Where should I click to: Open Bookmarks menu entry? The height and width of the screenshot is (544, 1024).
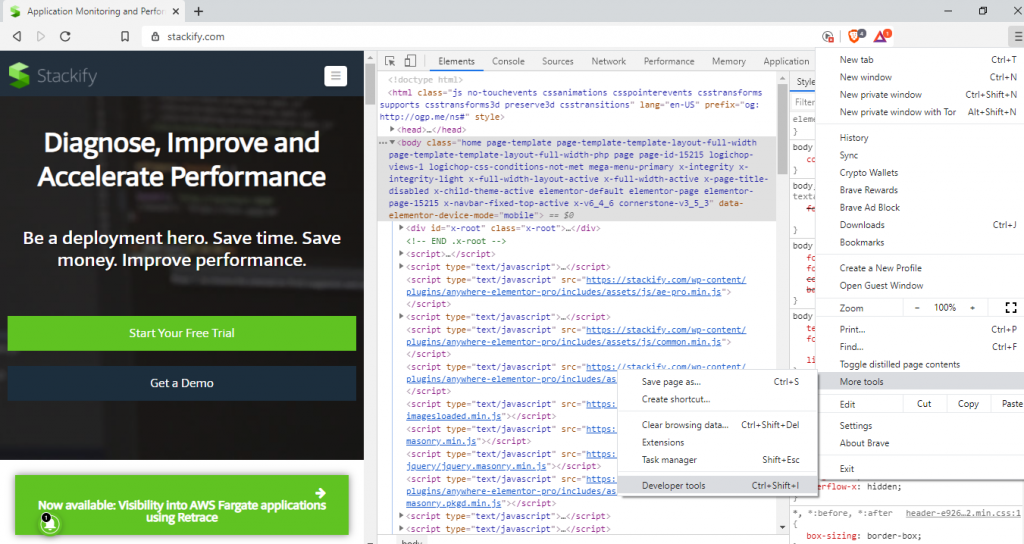pos(920,242)
